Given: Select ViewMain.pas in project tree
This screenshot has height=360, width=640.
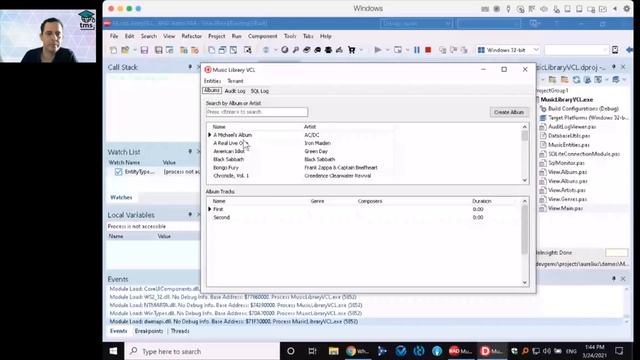Looking at the screenshot, I should 565,208.
